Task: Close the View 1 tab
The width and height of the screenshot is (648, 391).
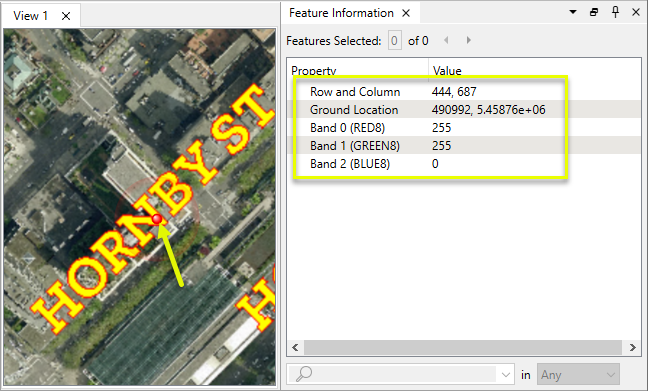Action: [x=66, y=16]
